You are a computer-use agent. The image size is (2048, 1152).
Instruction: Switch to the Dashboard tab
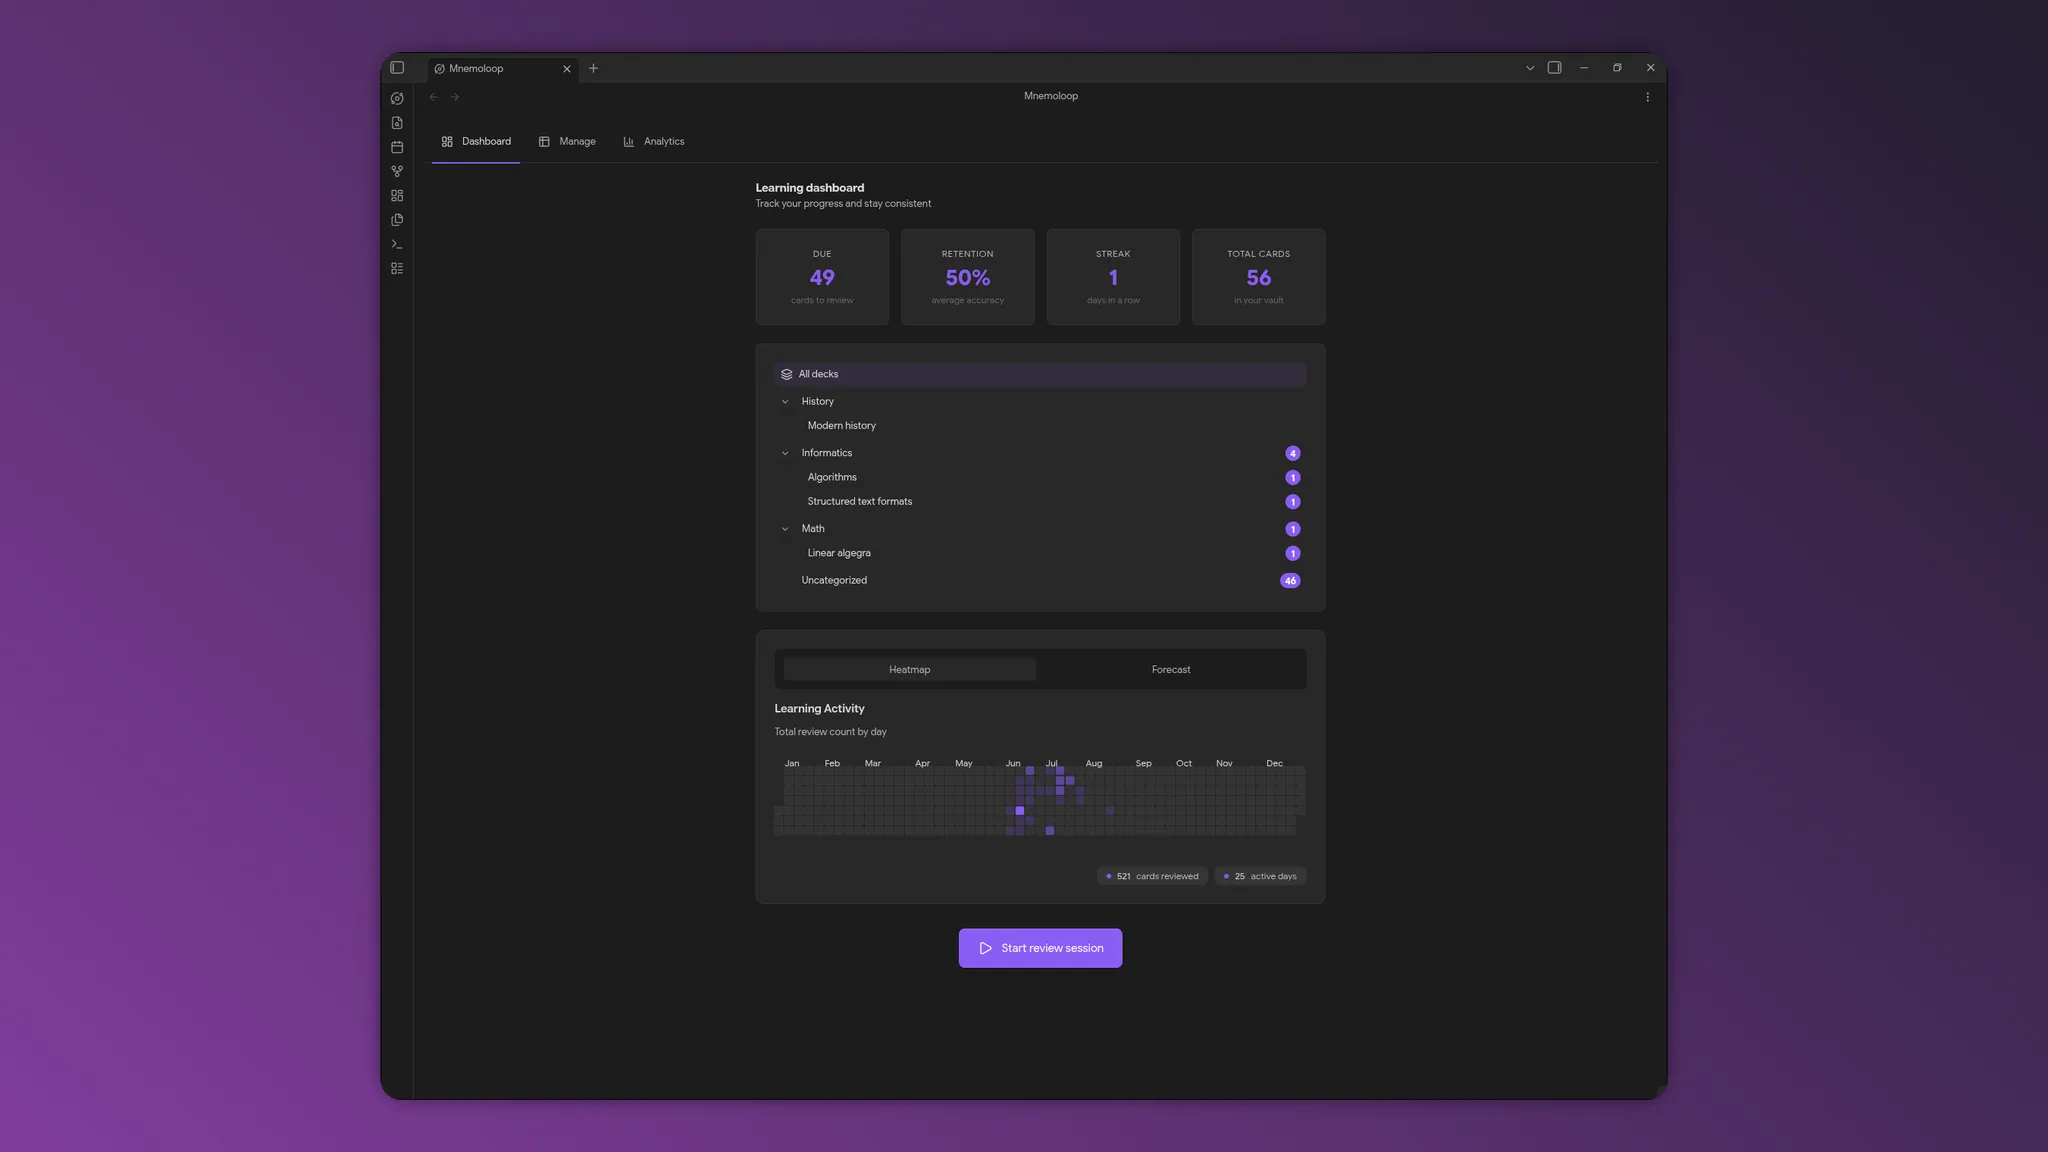476,142
